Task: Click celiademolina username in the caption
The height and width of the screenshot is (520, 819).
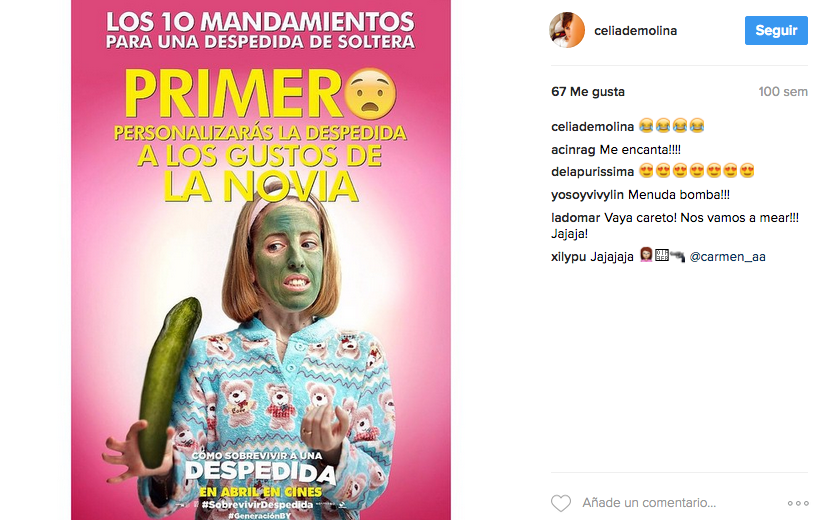Action: pyautogui.click(x=592, y=127)
